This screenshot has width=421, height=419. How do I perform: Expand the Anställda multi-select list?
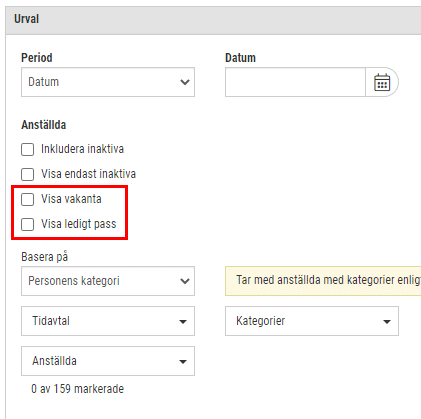click(x=108, y=361)
